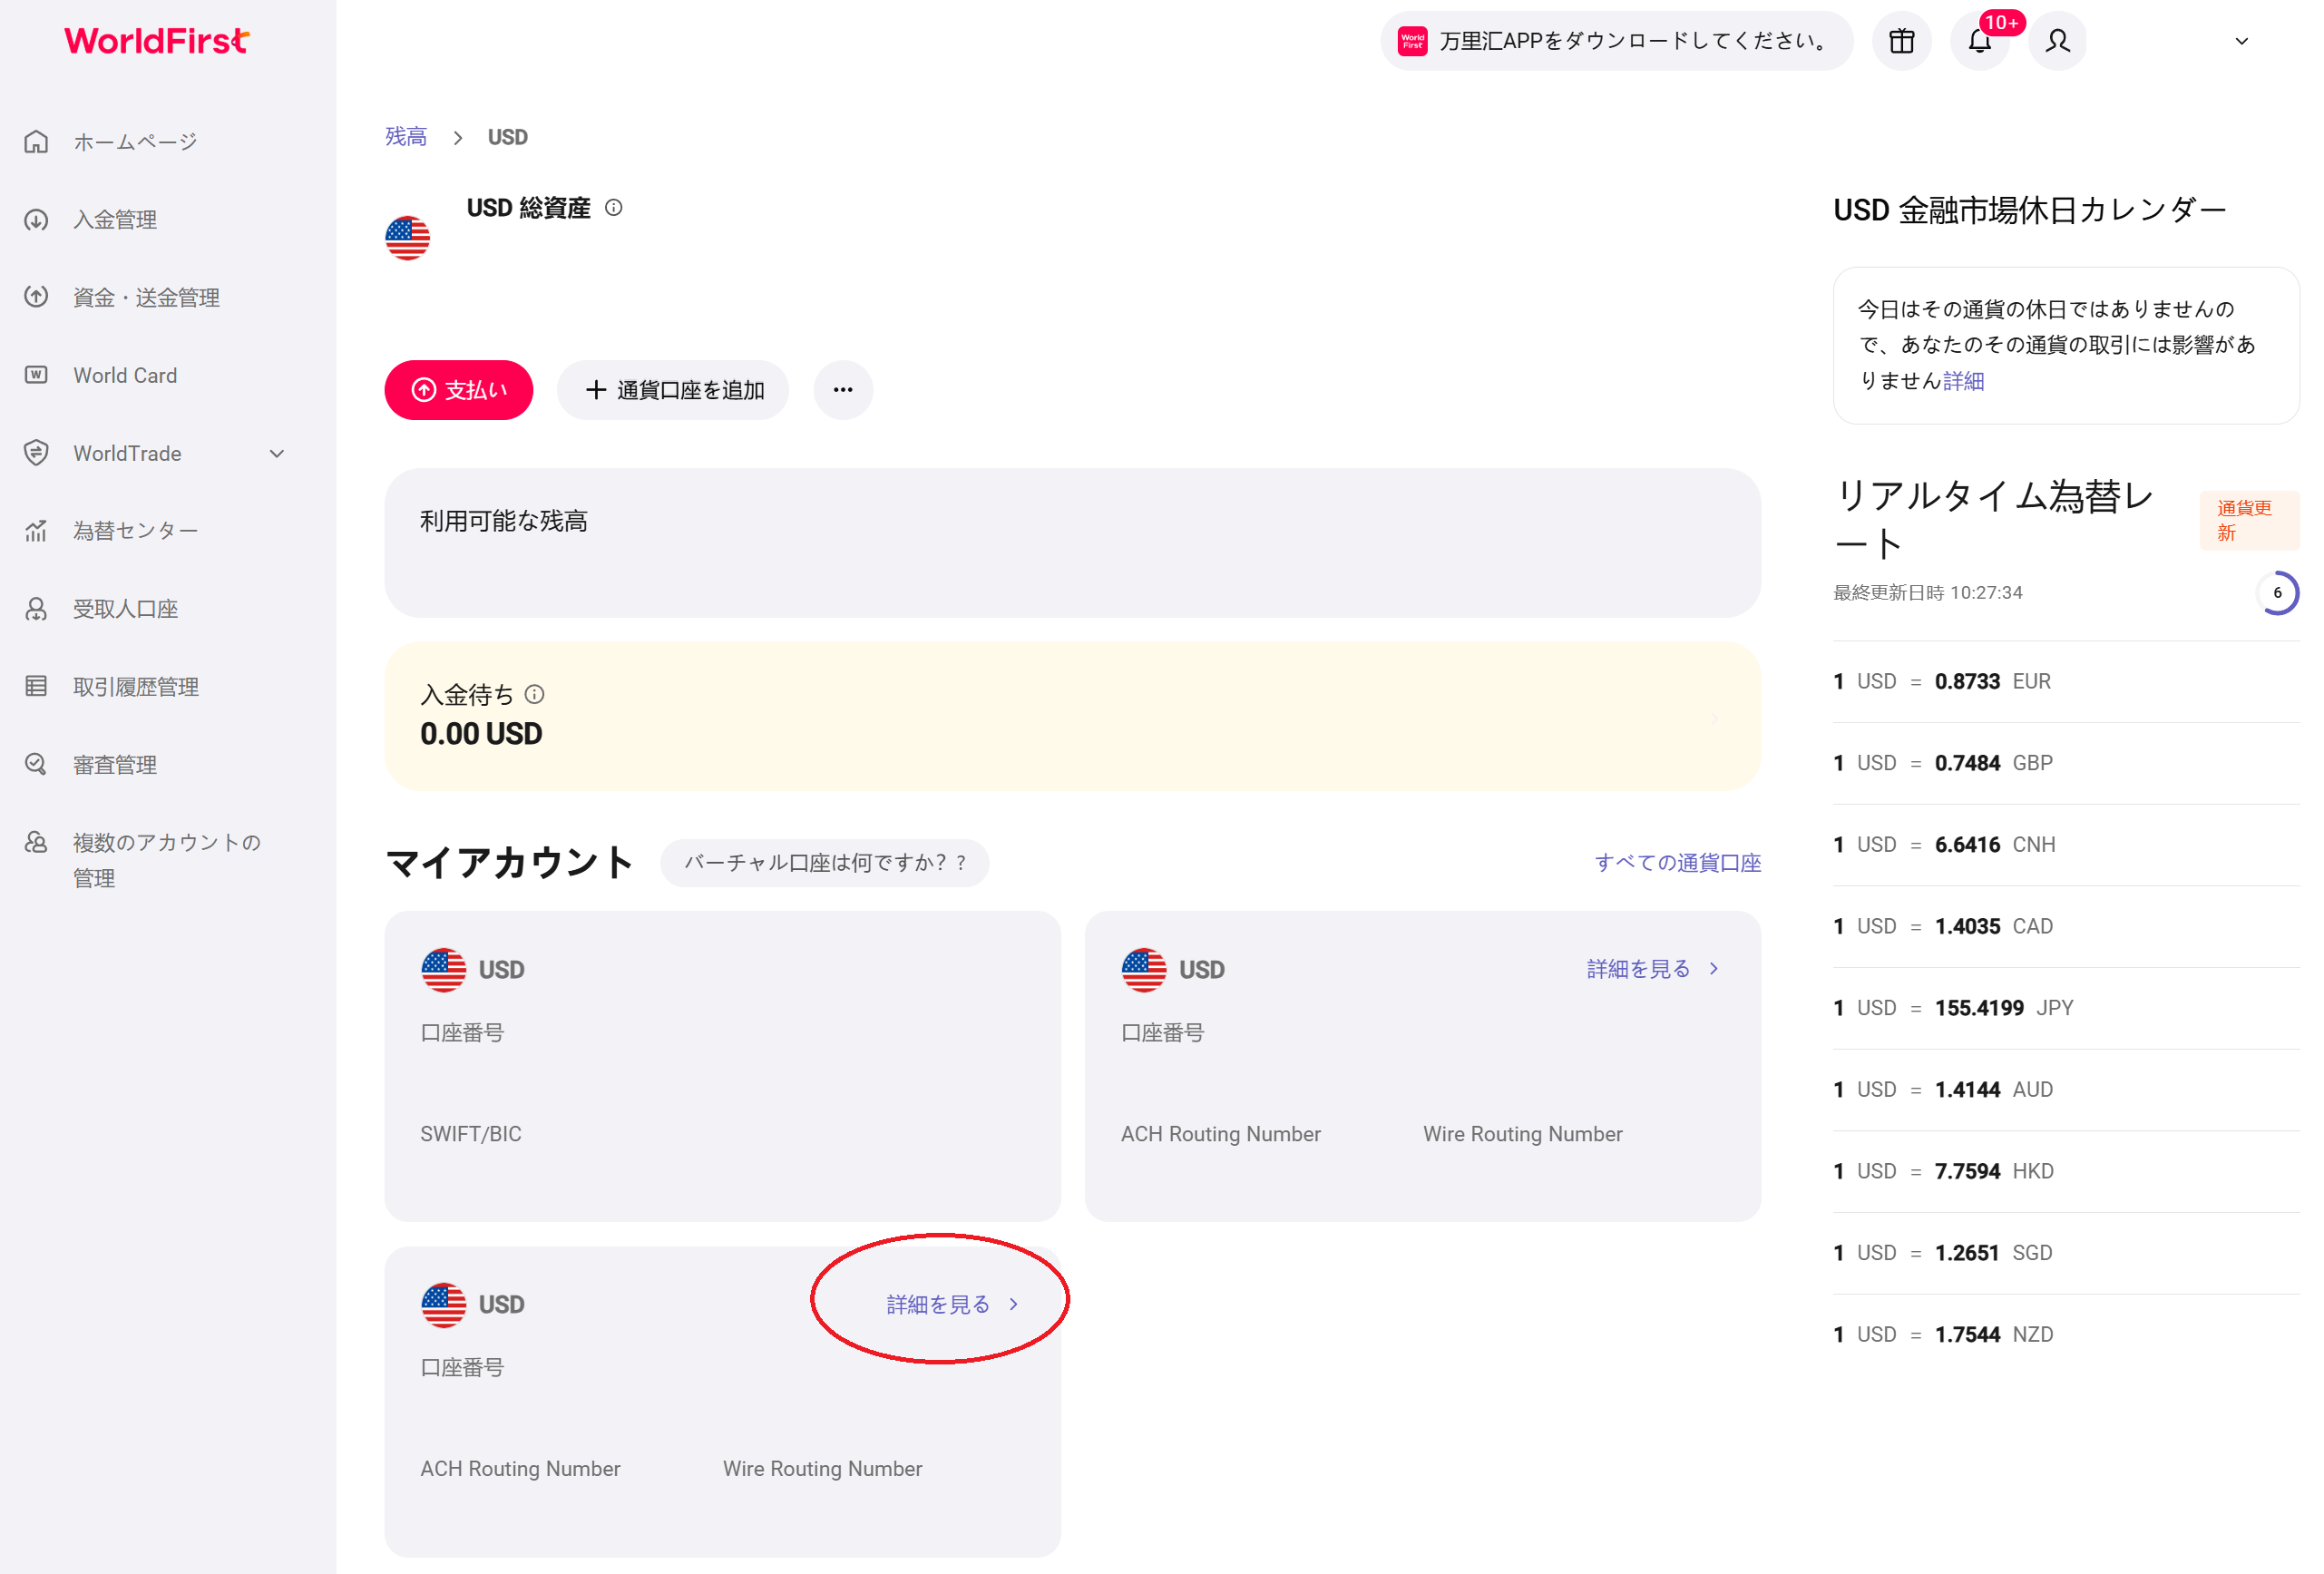Viewport: 2324px width, 1574px height.
Task: Select the 1 USD = 0.8733 EUR rate row
Action: (2066, 681)
